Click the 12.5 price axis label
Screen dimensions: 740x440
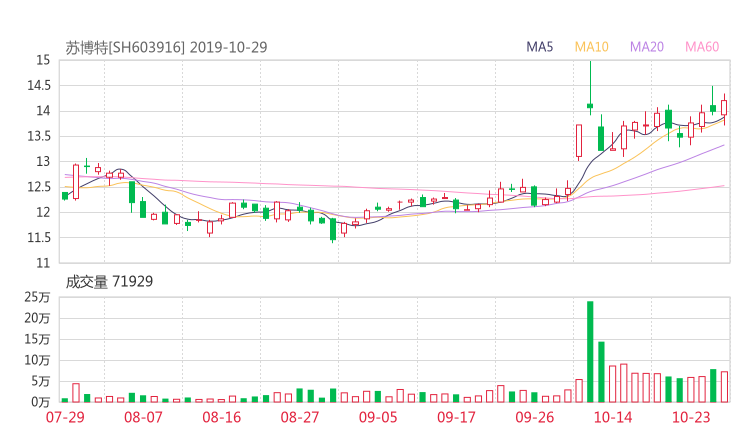click(x=39, y=187)
